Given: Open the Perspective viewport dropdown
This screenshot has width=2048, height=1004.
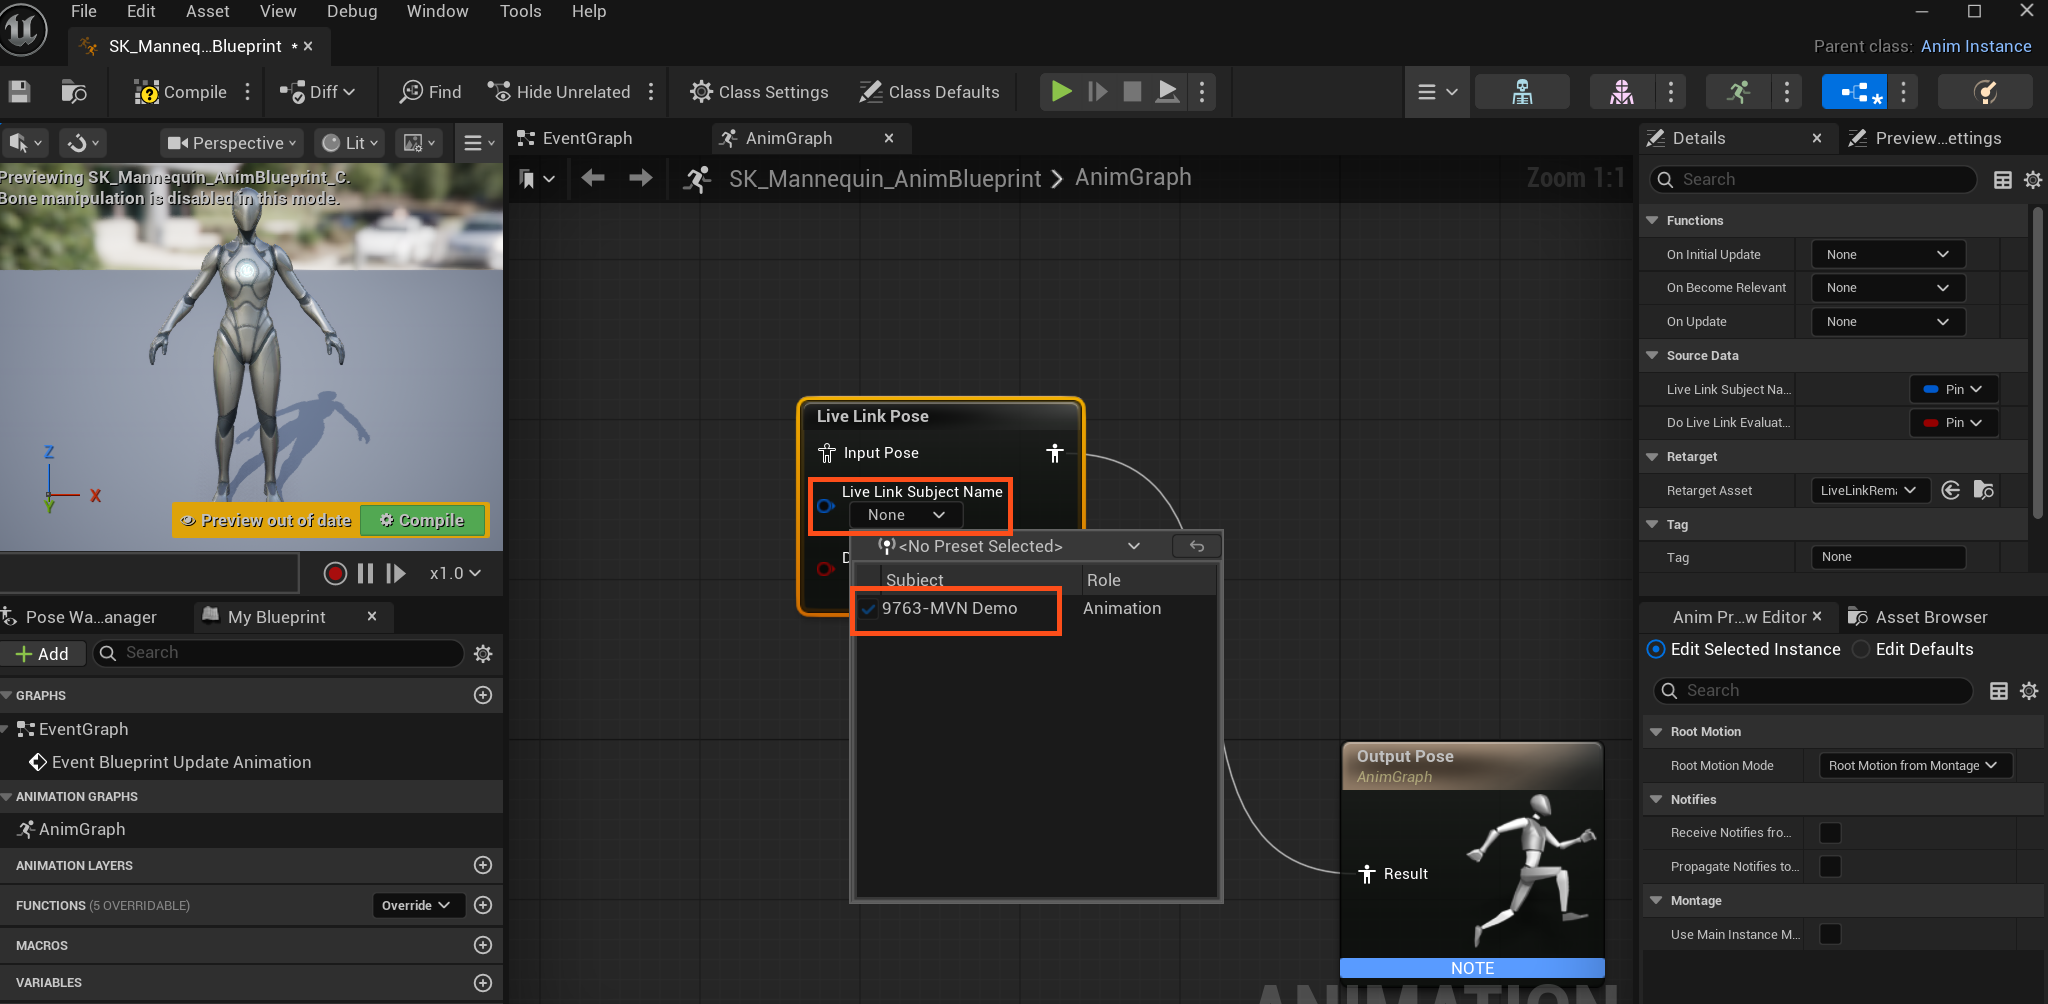Looking at the screenshot, I should click(232, 143).
